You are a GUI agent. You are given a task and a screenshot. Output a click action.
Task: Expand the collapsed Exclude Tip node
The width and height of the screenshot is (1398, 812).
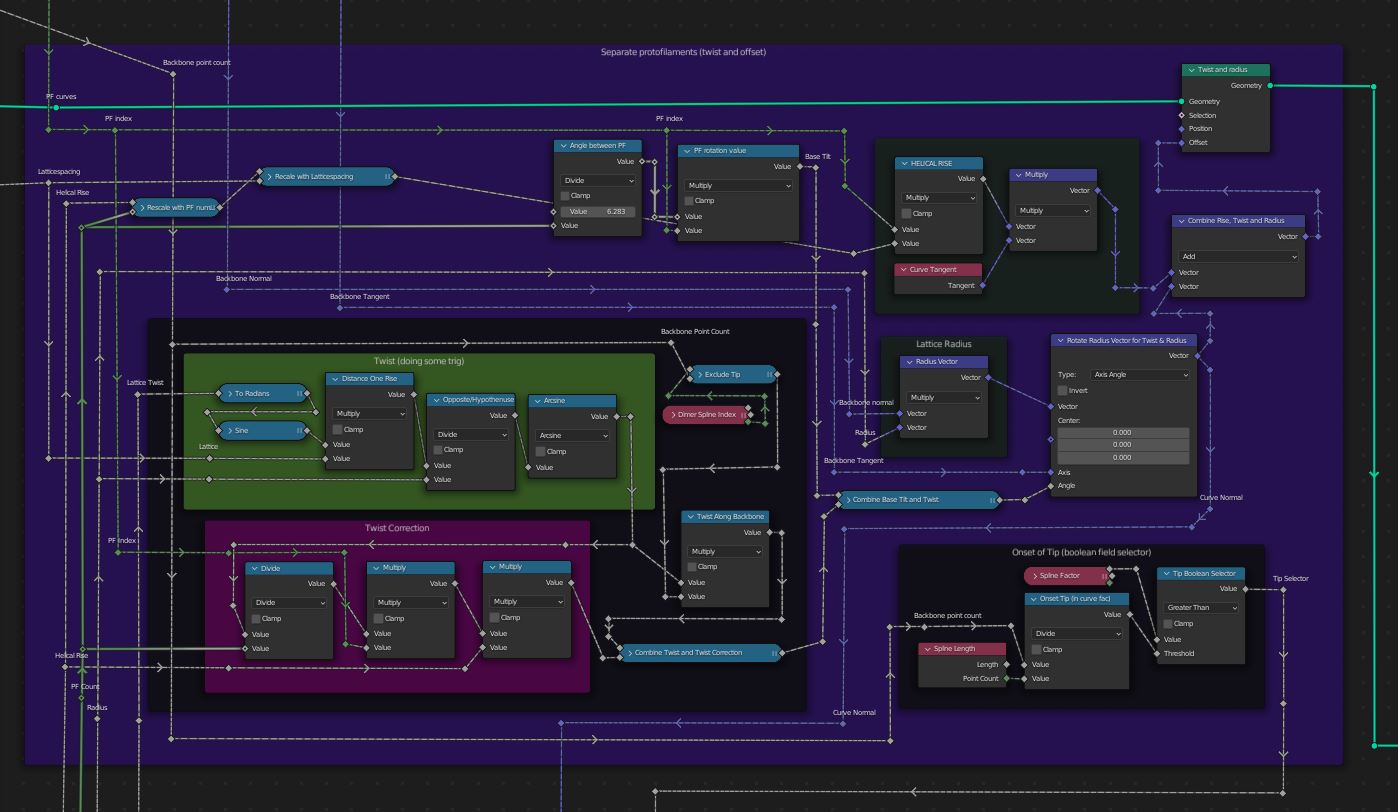(x=698, y=374)
